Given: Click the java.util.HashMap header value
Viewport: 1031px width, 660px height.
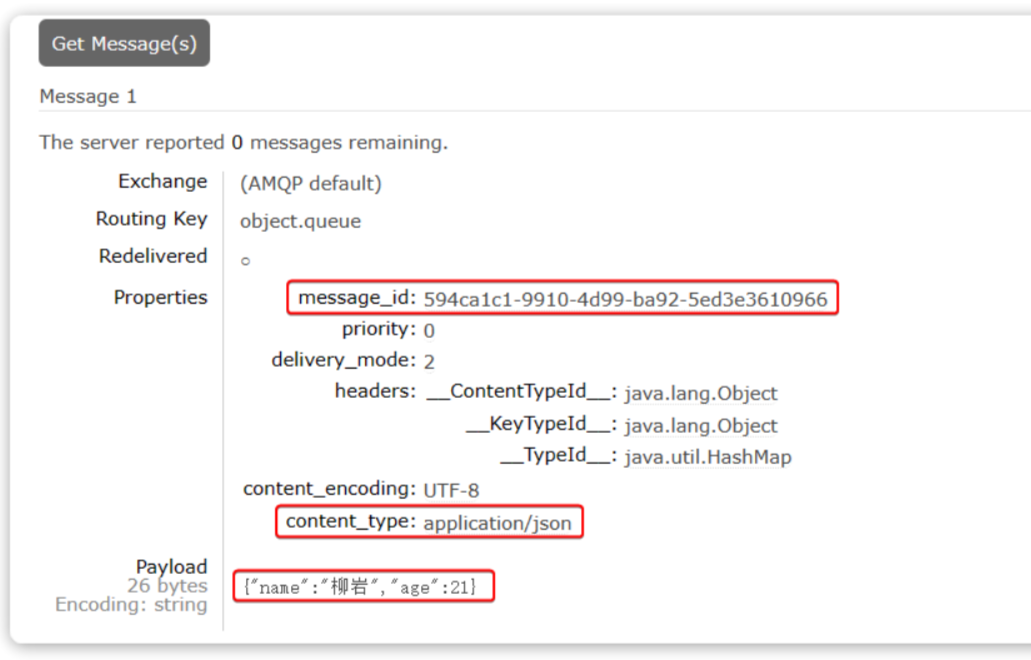Looking at the screenshot, I should [707, 457].
